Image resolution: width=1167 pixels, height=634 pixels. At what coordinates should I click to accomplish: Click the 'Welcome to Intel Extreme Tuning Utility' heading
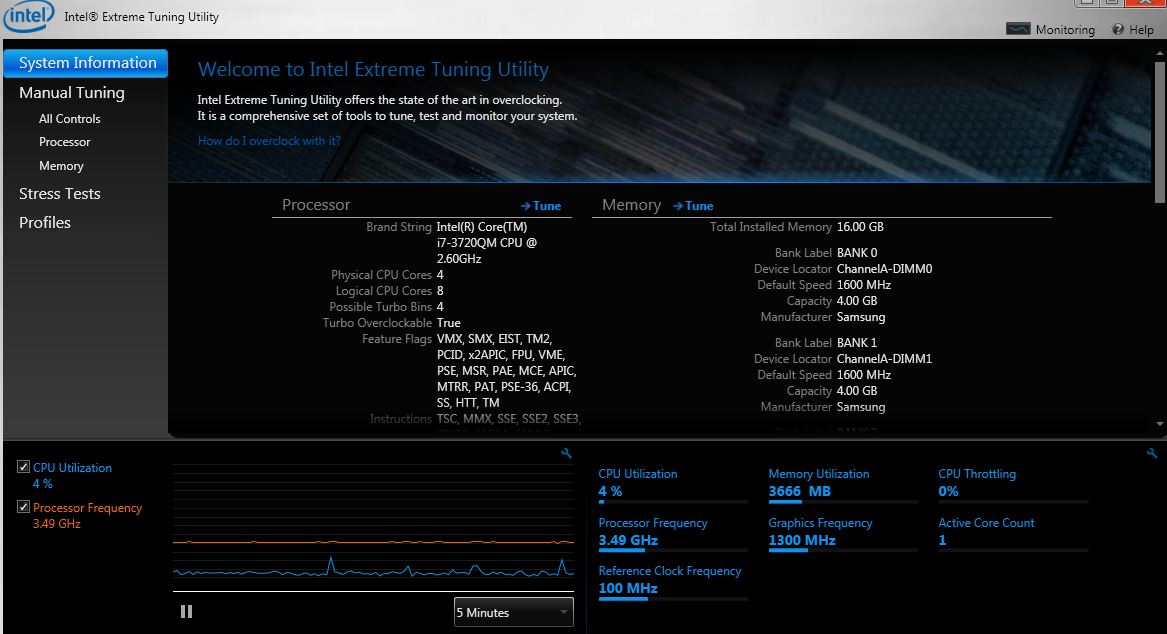point(373,69)
